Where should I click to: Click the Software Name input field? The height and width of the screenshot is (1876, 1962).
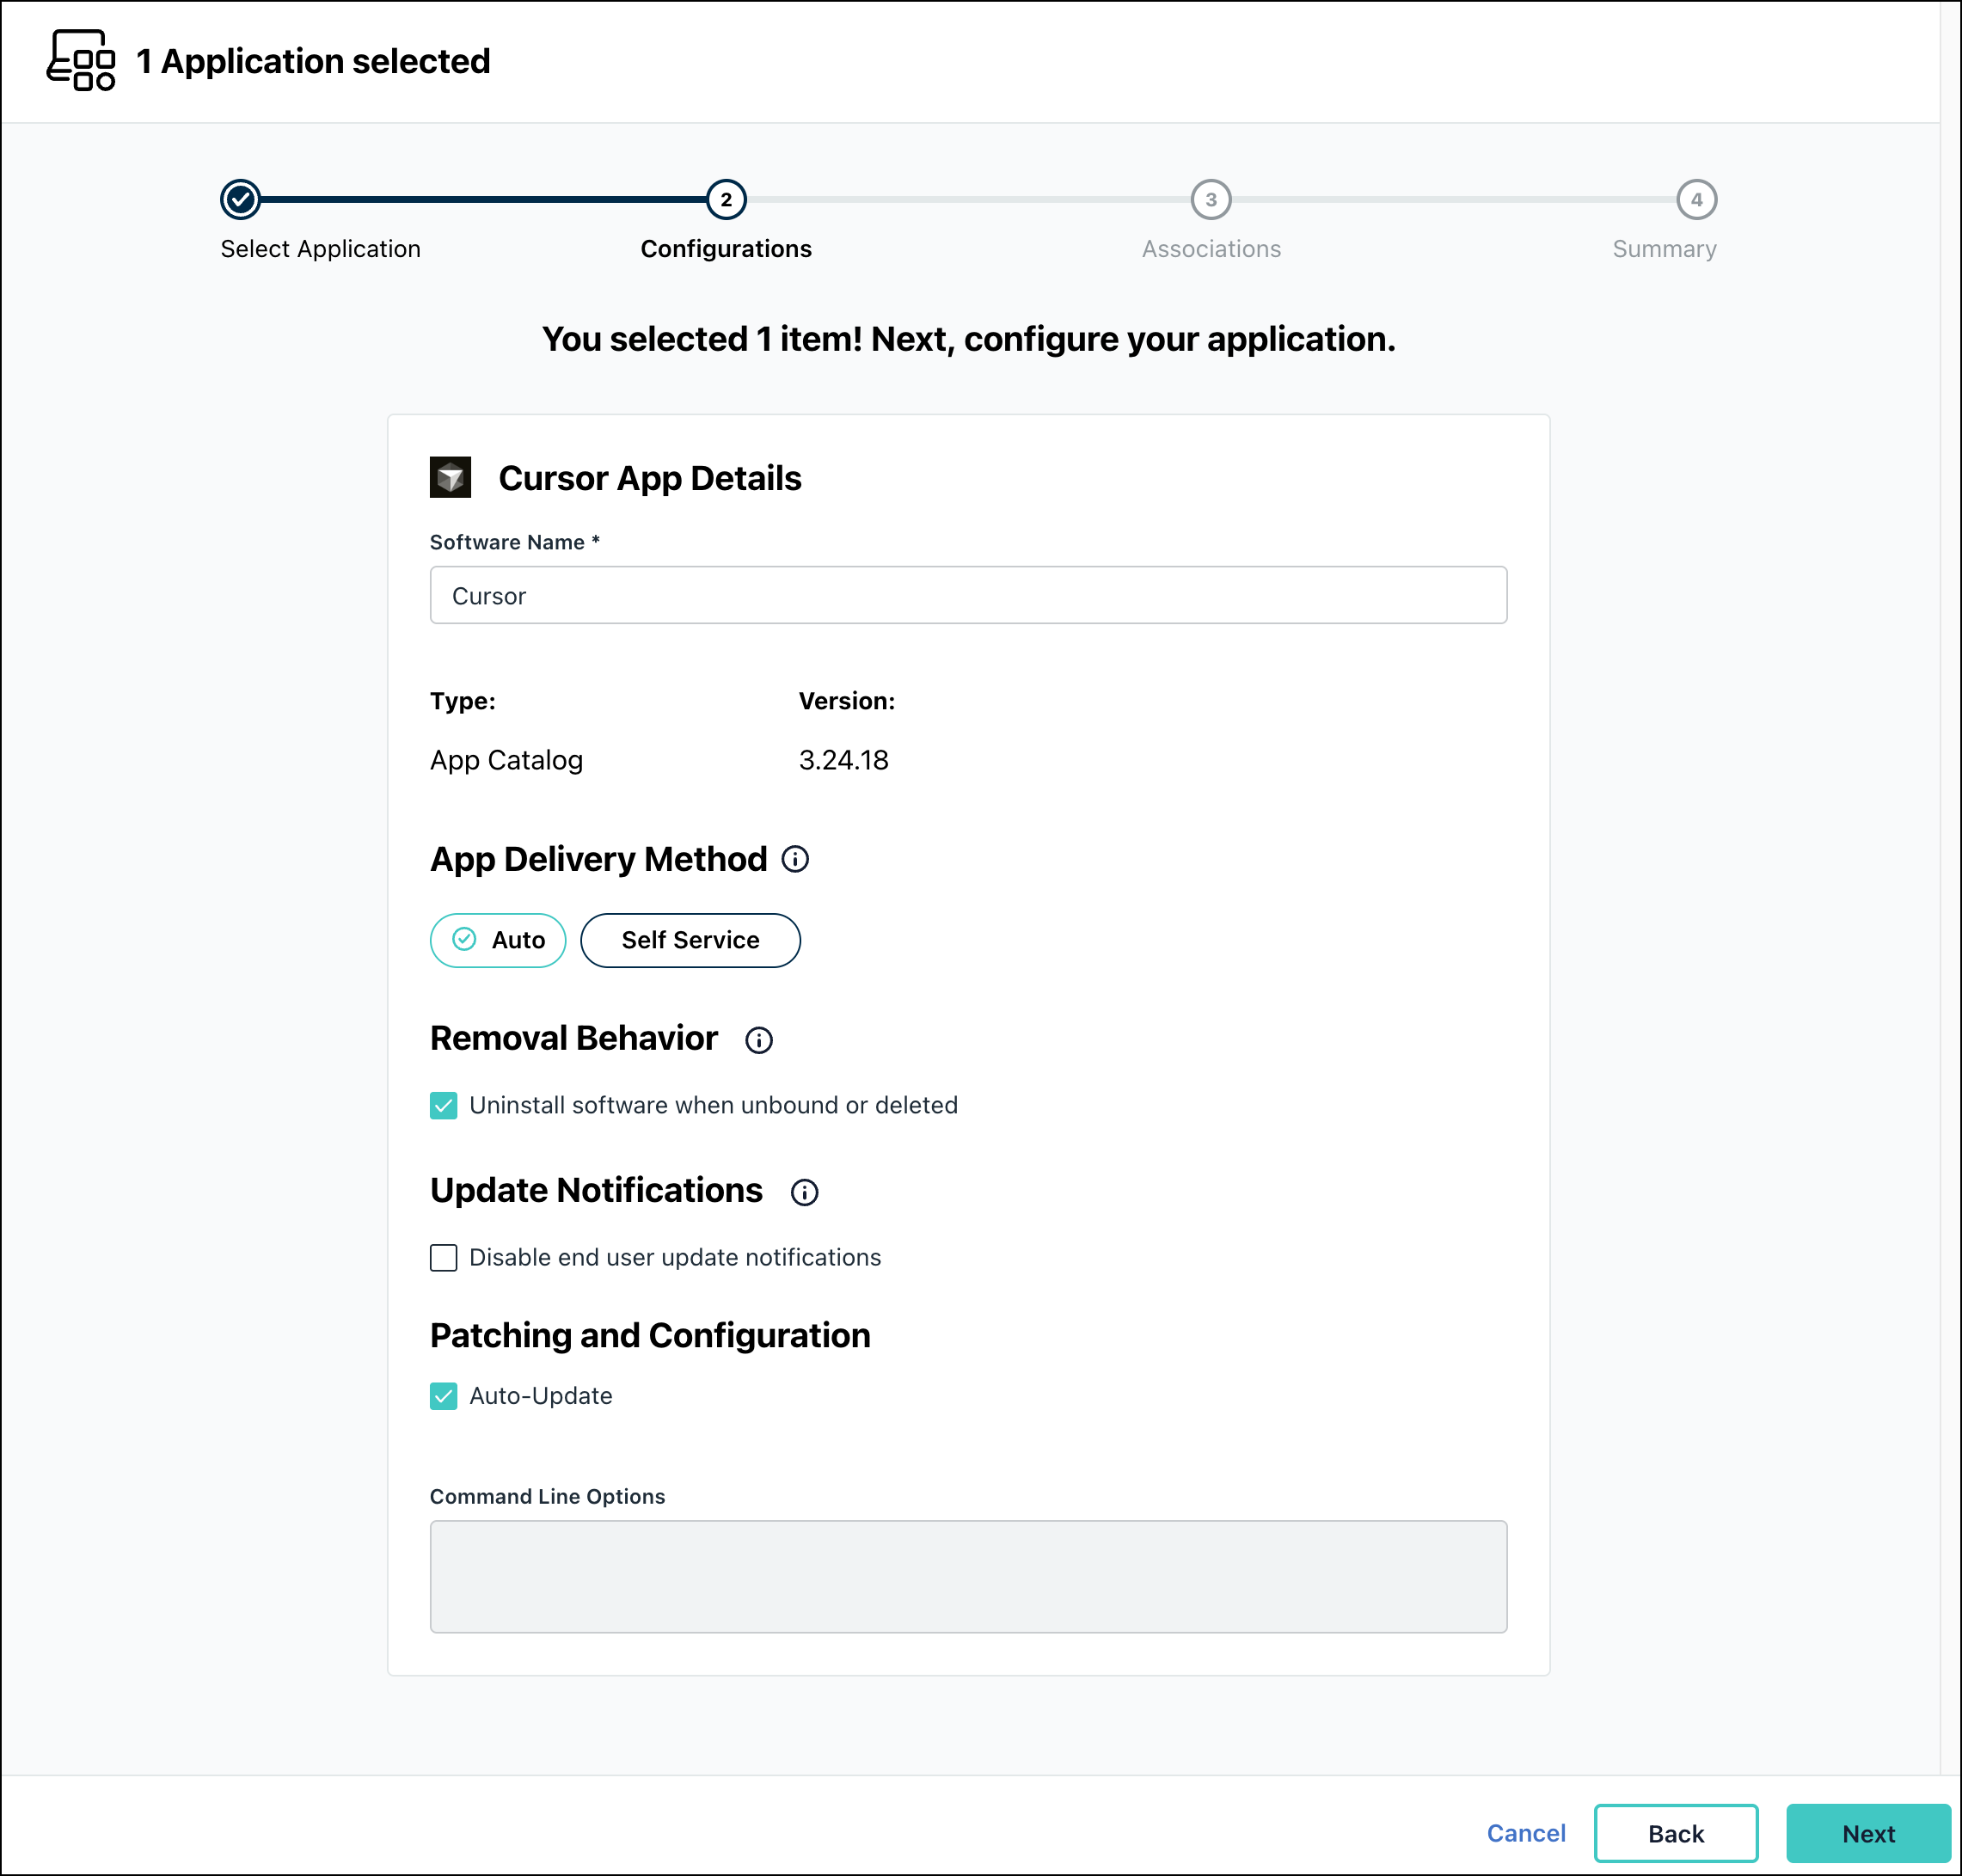point(968,595)
